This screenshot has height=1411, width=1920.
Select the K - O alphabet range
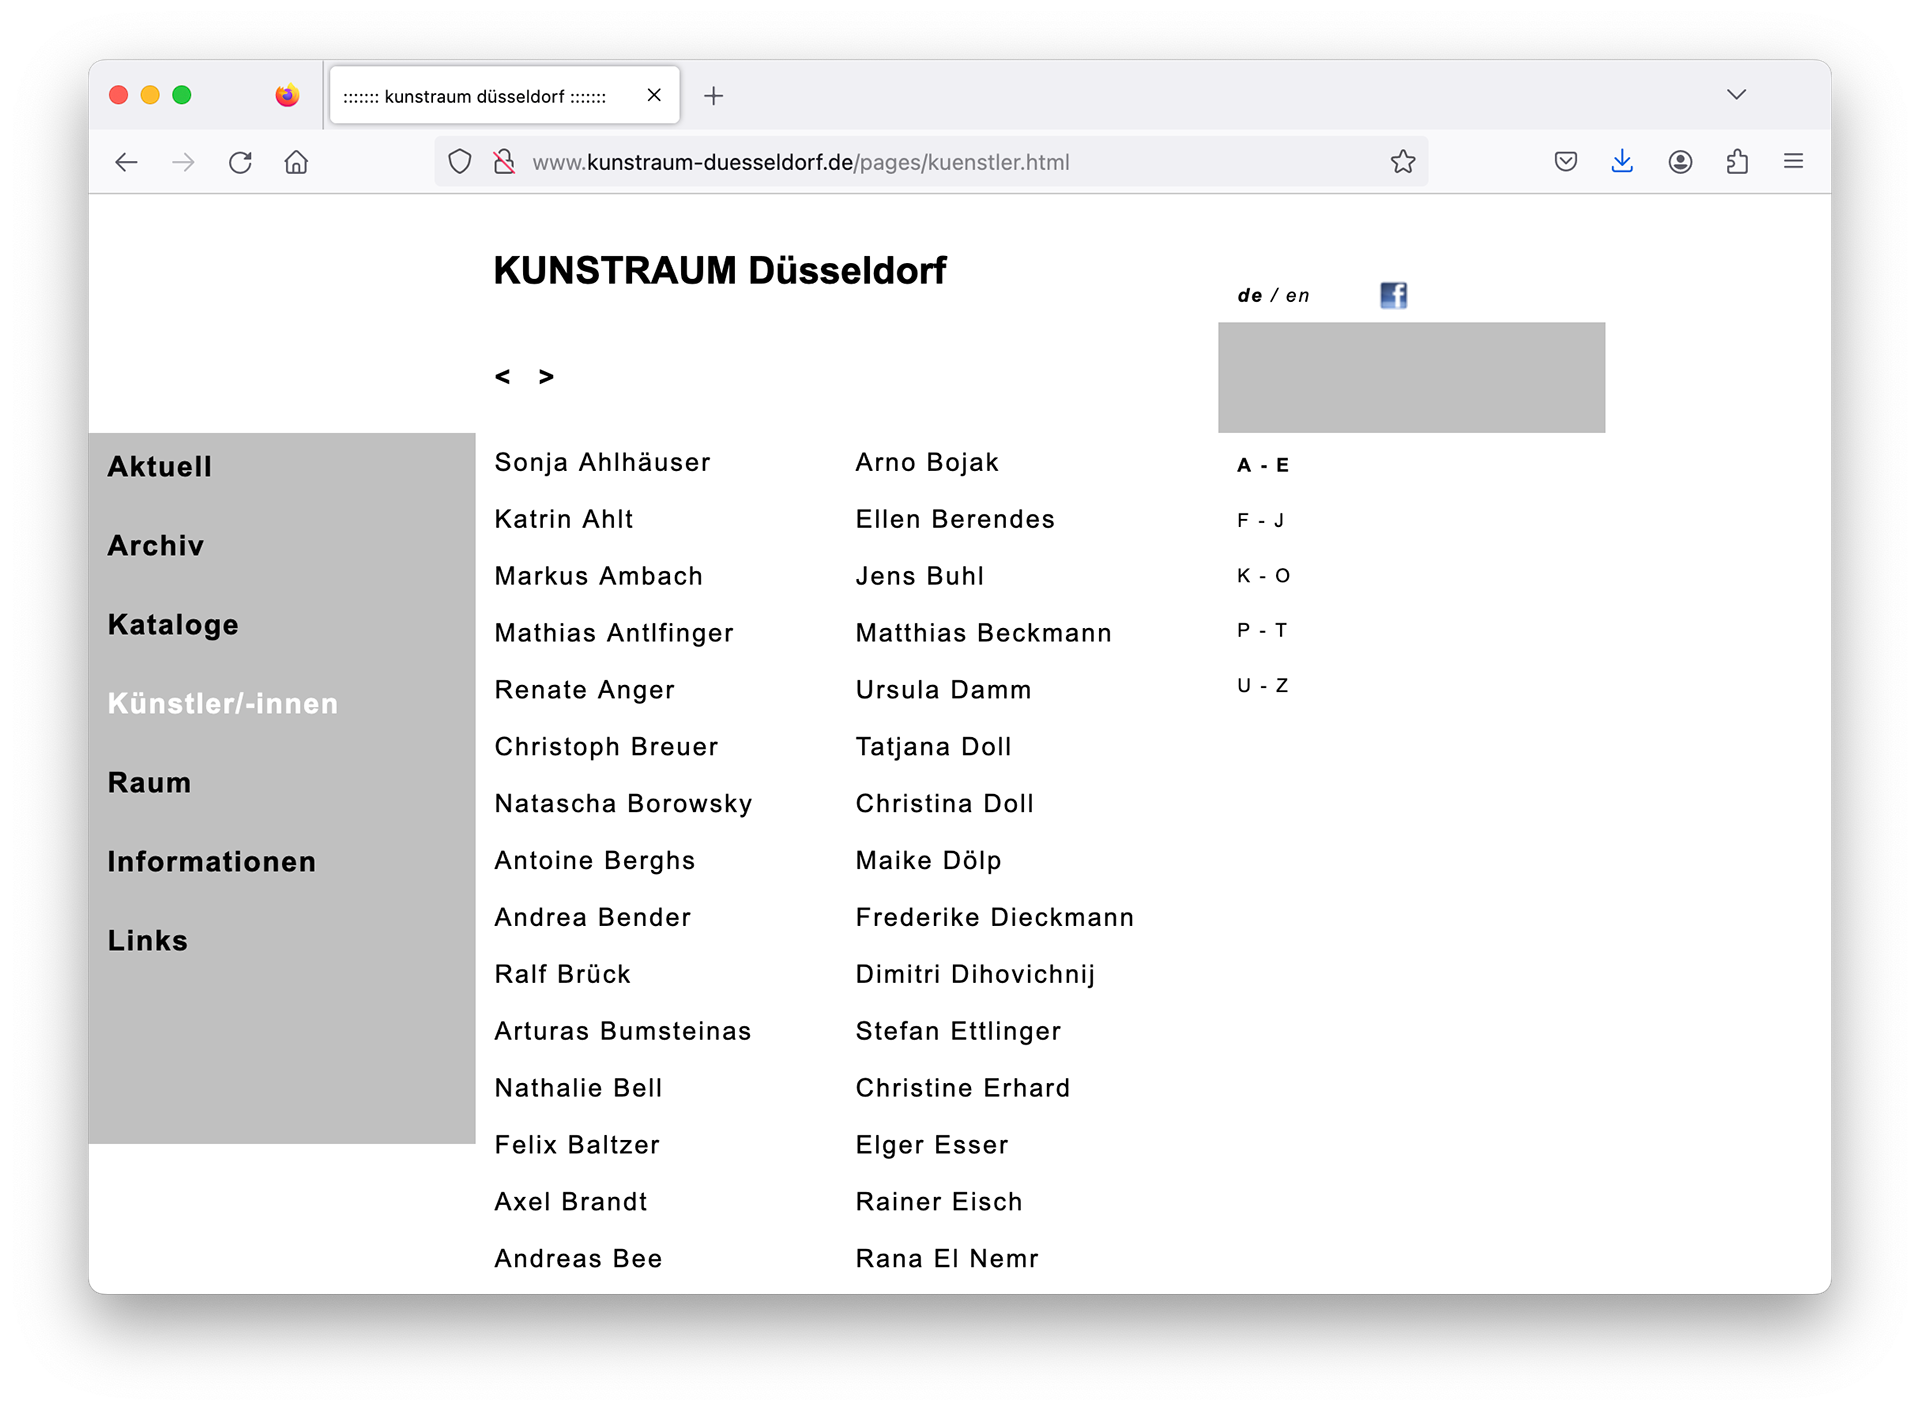(x=1263, y=576)
